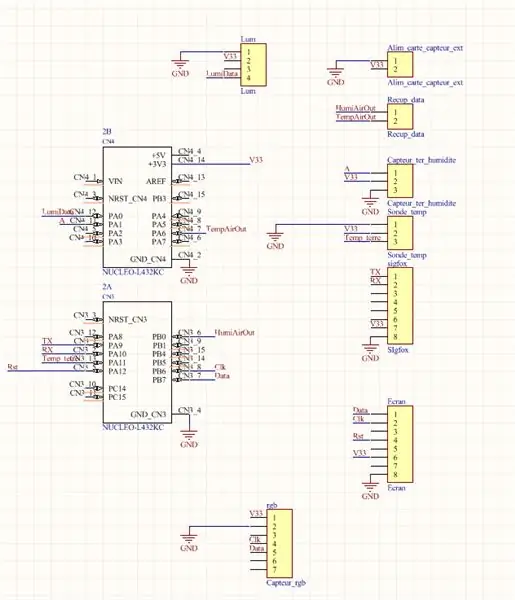The width and height of the screenshot is (515, 600).
Task: Select the Lum connector component
Action: pyautogui.click(x=253, y=65)
